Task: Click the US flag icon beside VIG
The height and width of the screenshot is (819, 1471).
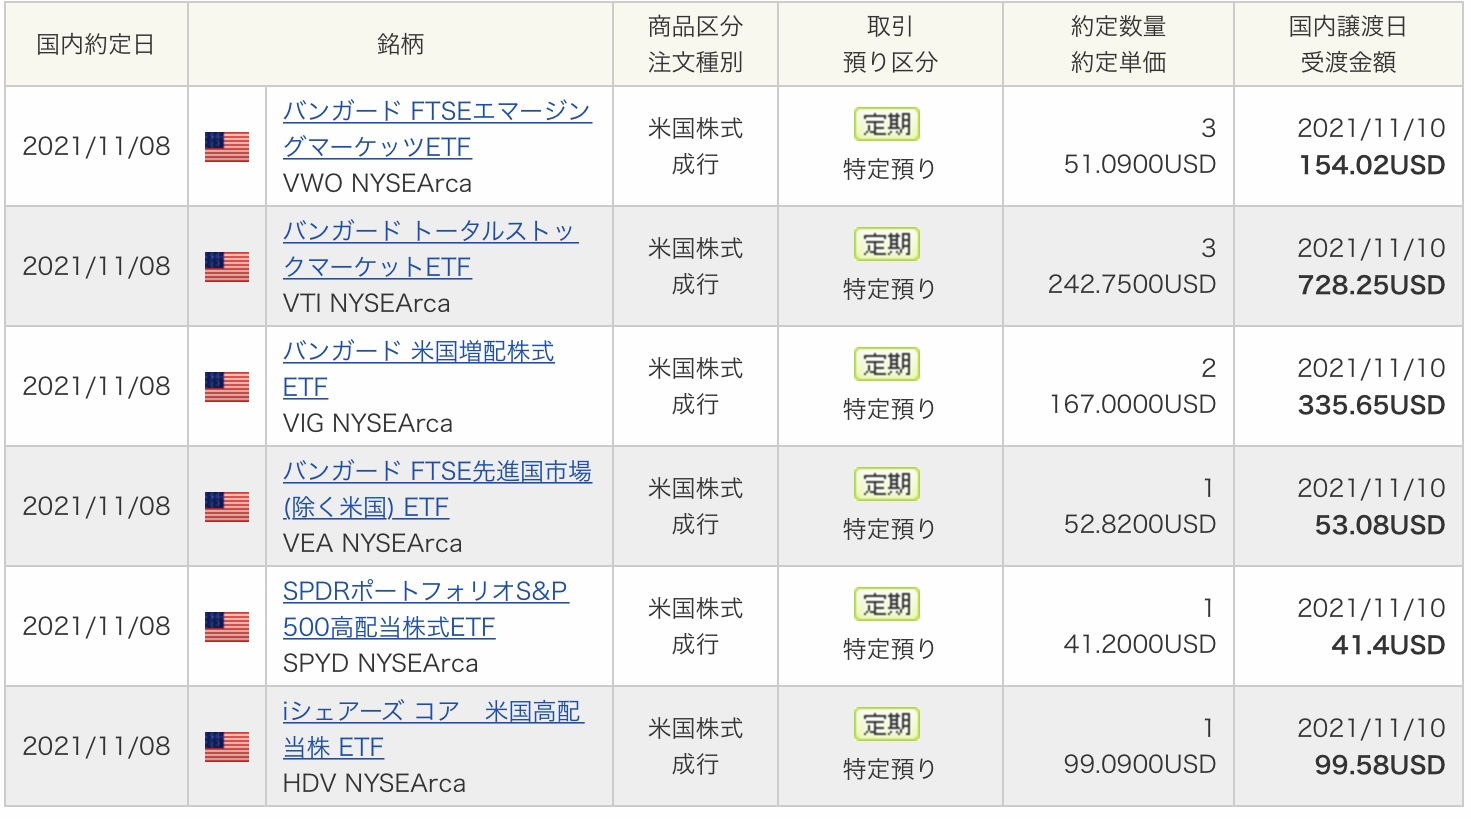Action: coord(227,387)
